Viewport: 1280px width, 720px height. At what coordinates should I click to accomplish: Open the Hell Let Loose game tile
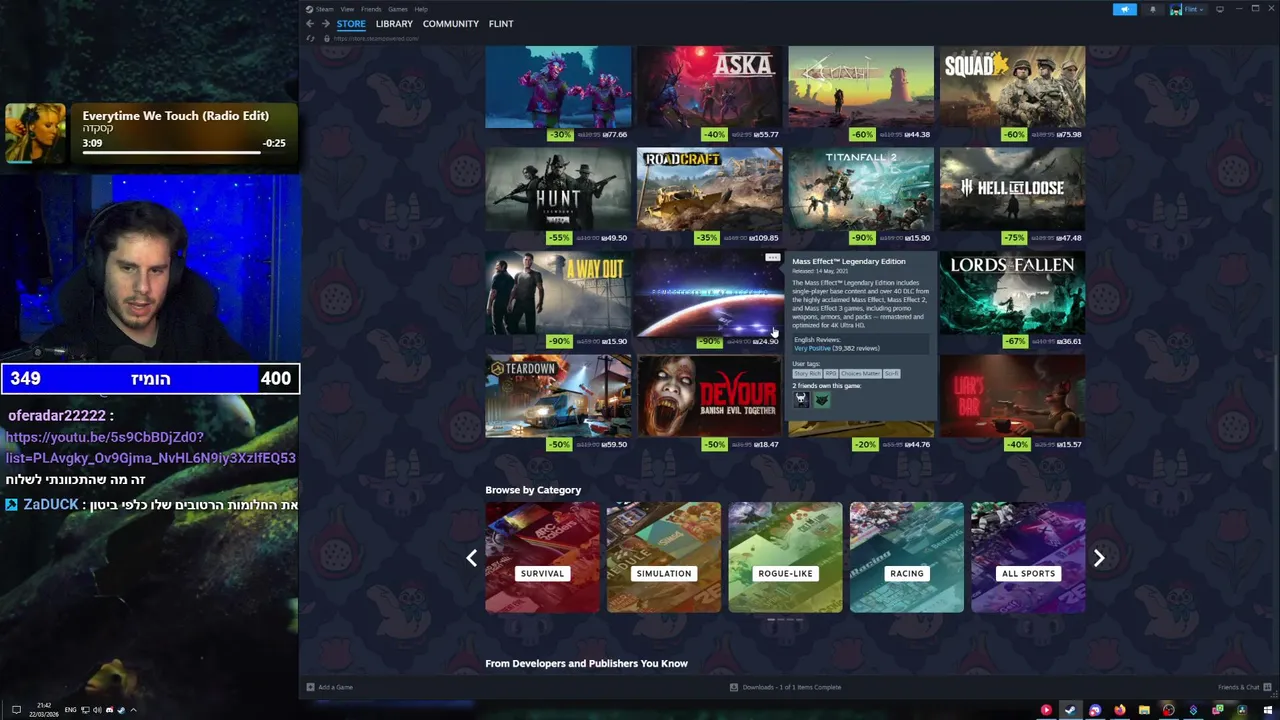1012,190
